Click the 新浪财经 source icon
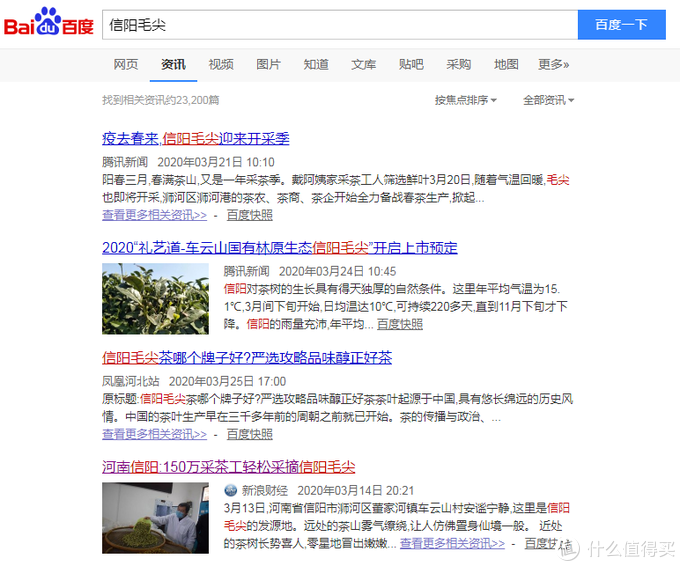The image size is (680, 566). (x=231, y=491)
